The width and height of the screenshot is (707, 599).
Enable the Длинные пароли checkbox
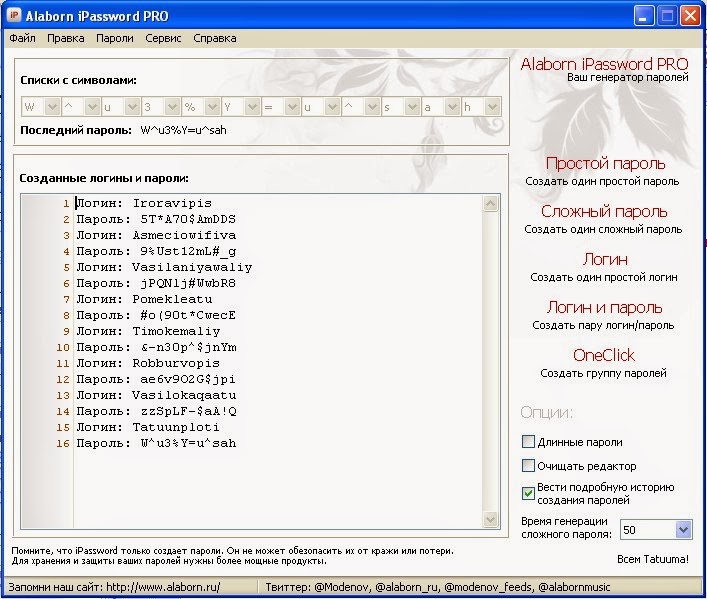point(528,442)
